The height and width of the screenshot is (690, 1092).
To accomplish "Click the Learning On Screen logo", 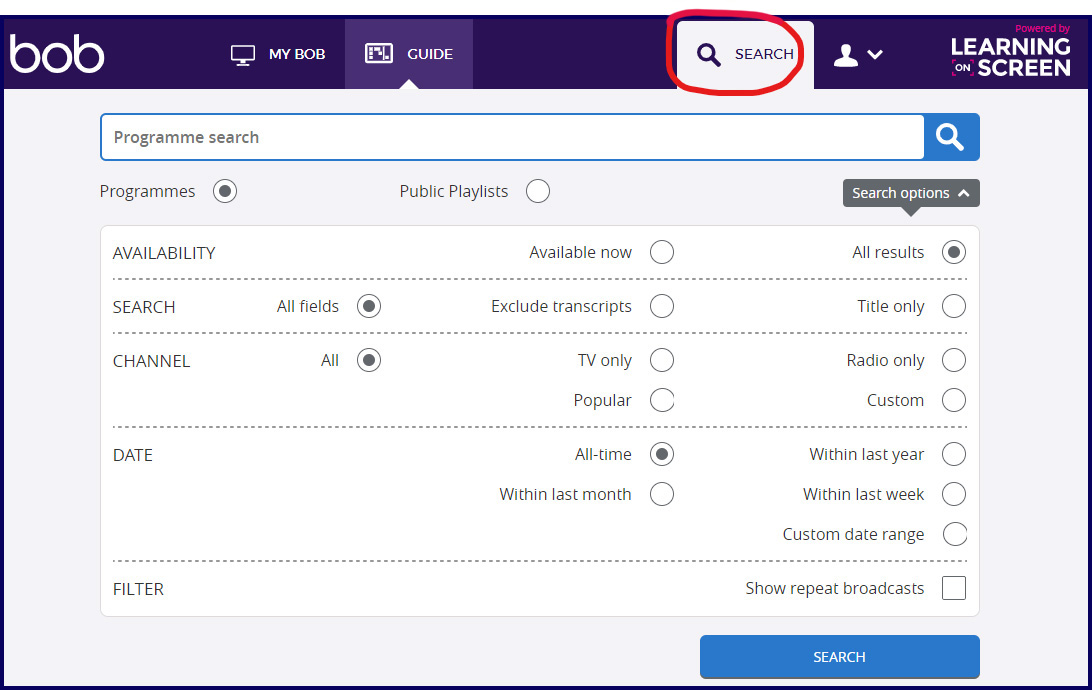I will pyautogui.click(x=1010, y=55).
